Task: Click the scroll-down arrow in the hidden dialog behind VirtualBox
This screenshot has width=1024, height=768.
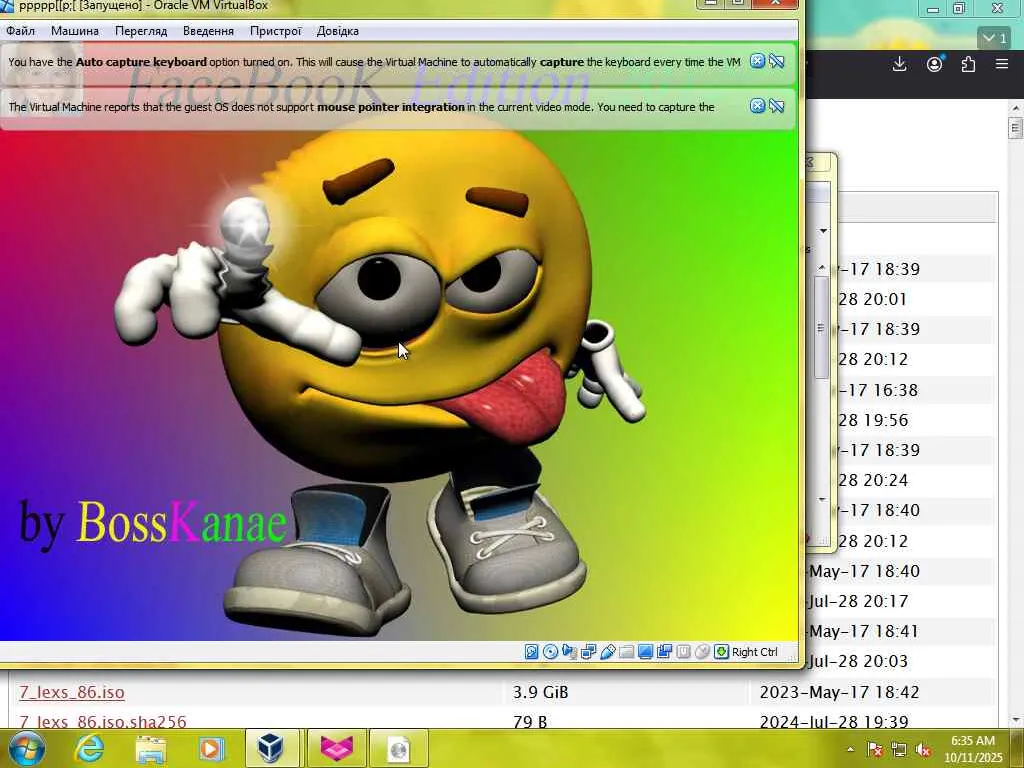Action: pyautogui.click(x=822, y=500)
